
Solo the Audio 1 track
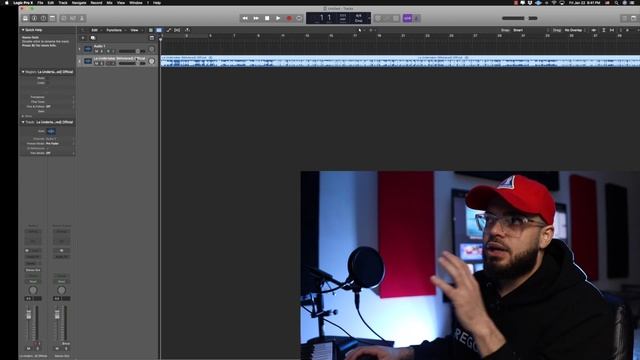pos(102,51)
